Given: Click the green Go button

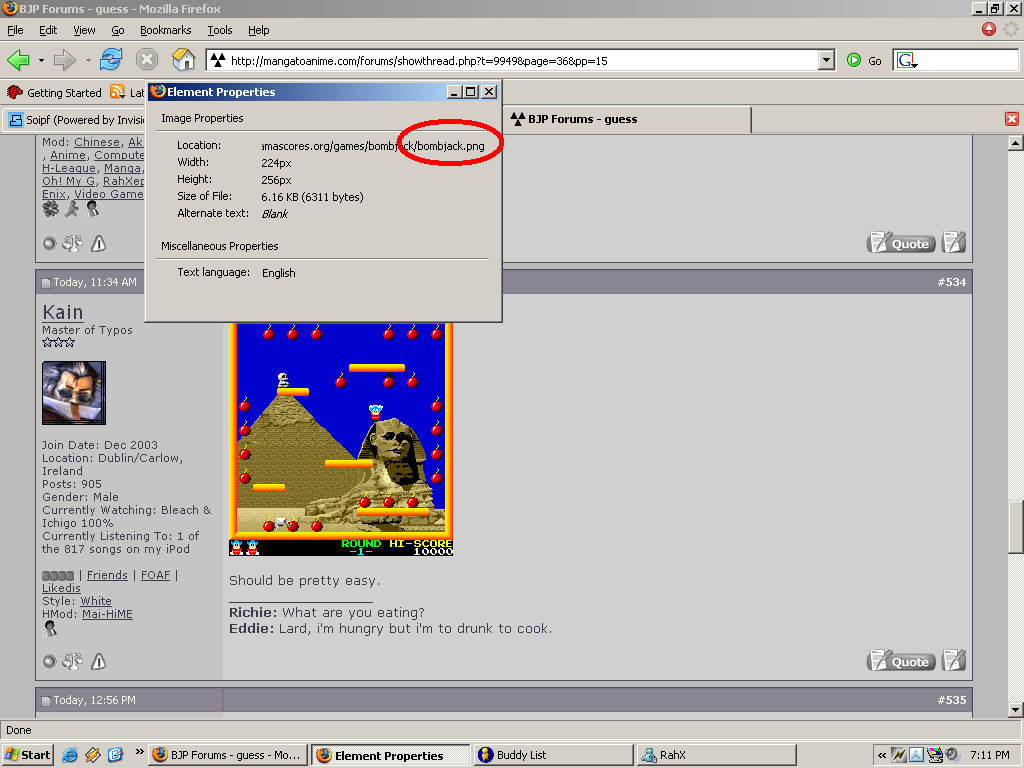Looking at the screenshot, I should coord(864,61).
